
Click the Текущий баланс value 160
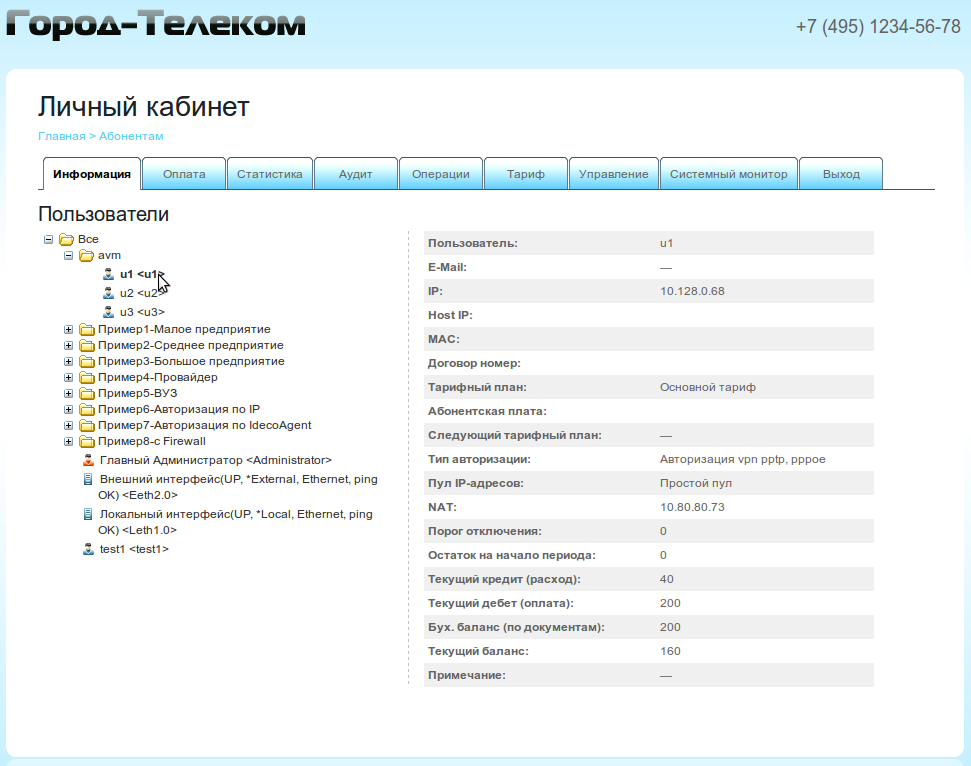click(x=670, y=651)
